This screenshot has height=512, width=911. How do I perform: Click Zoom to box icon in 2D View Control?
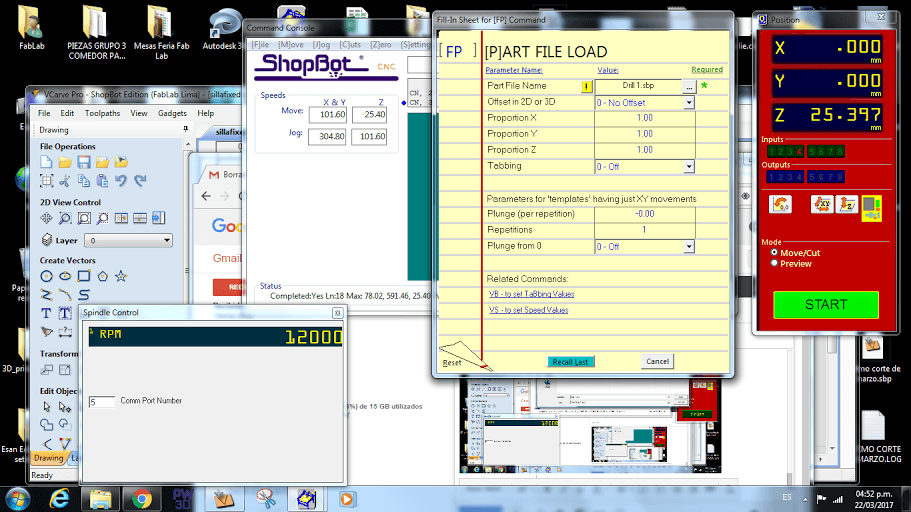(84, 218)
